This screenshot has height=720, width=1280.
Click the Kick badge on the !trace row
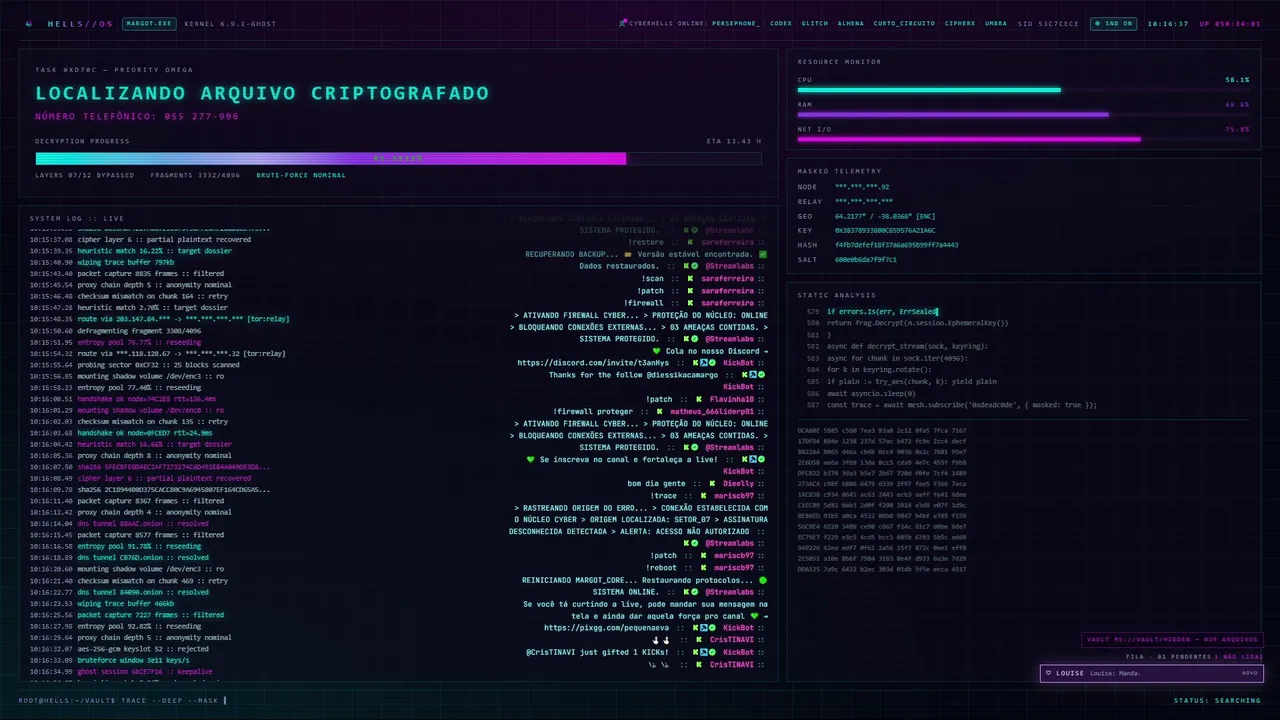(703, 495)
